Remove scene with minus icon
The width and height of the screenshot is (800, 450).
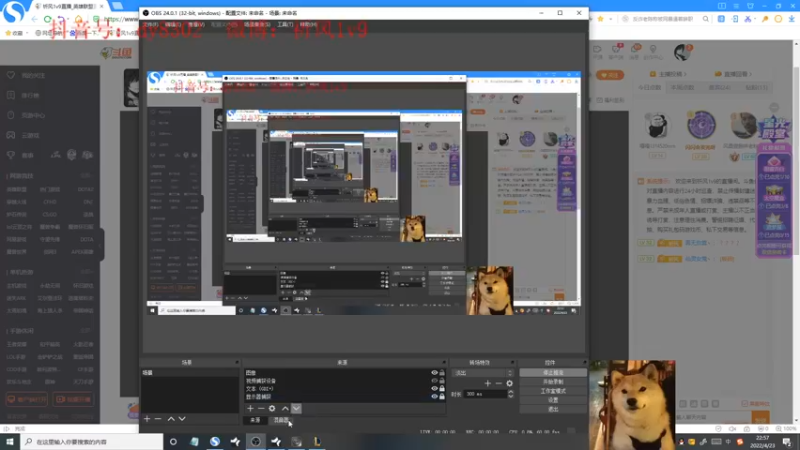click(x=158, y=418)
